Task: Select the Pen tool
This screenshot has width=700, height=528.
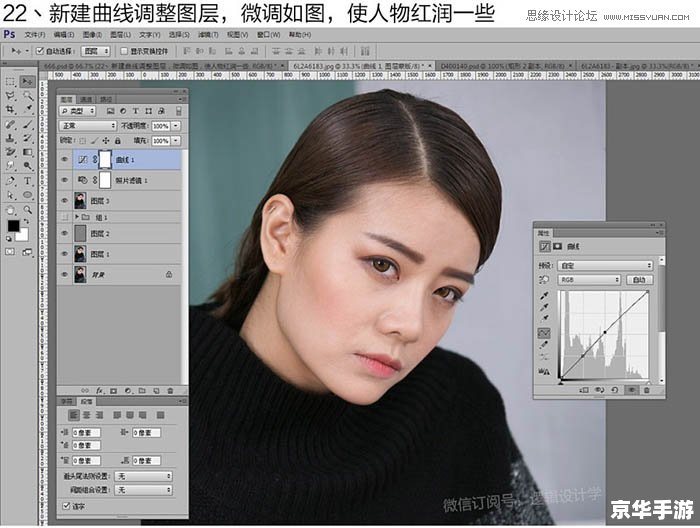Action: [x=11, y=181]
